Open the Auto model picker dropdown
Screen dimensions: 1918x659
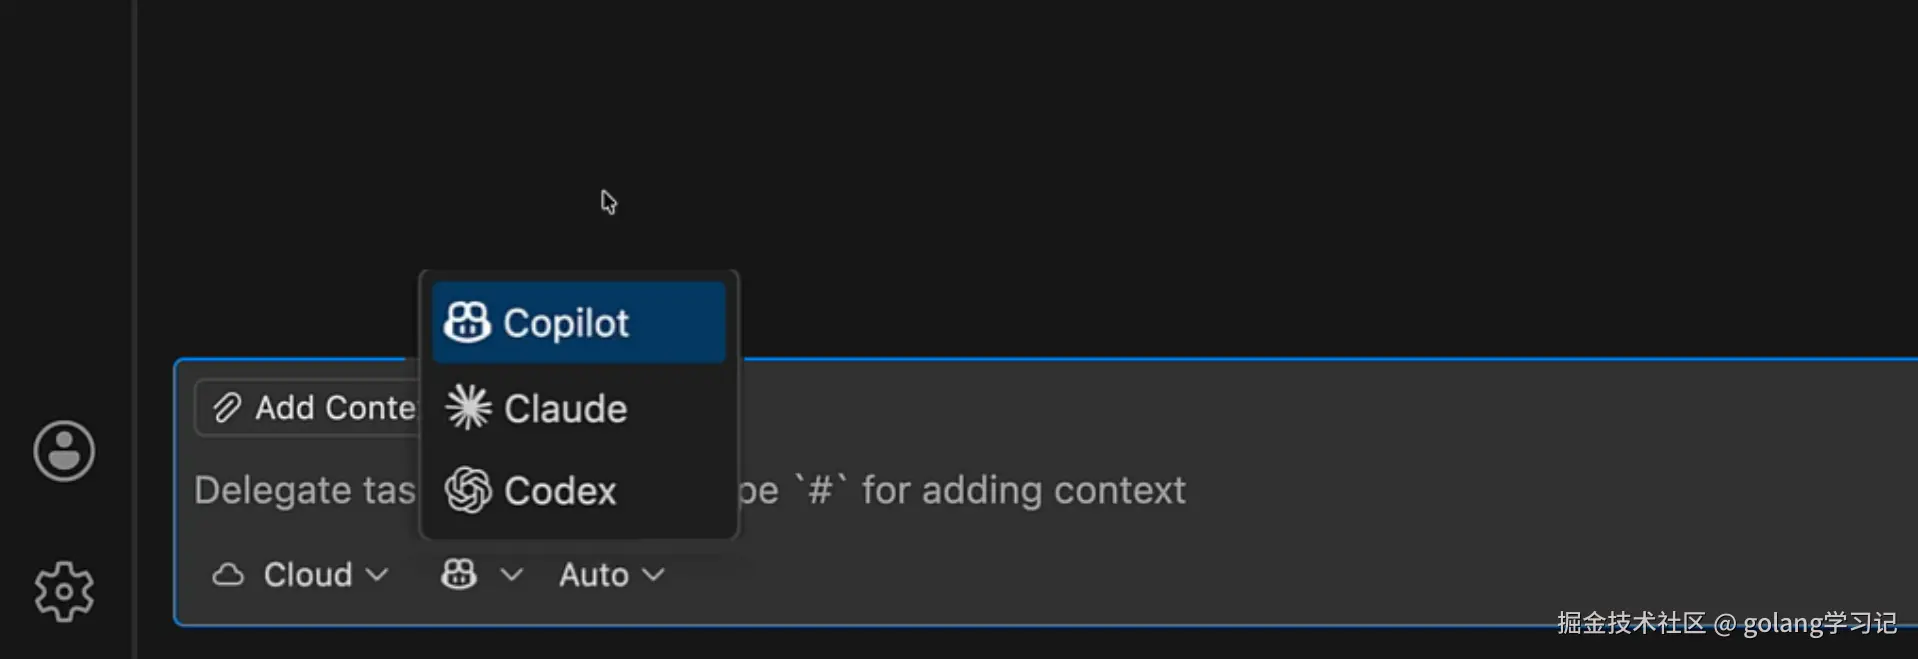(611, 575)
